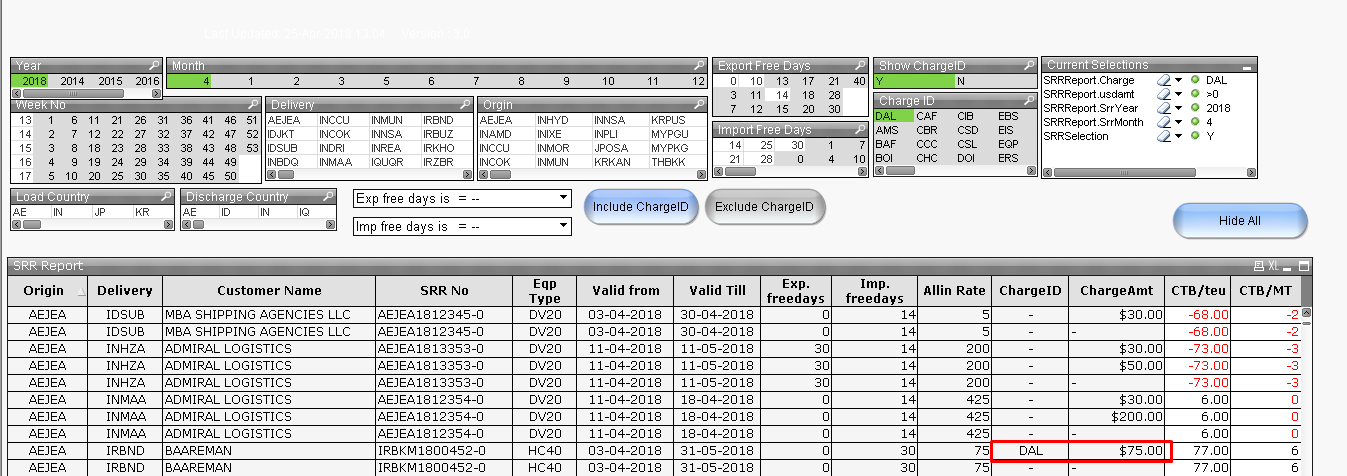Open search in the Delivery list box

click(465, 104)
